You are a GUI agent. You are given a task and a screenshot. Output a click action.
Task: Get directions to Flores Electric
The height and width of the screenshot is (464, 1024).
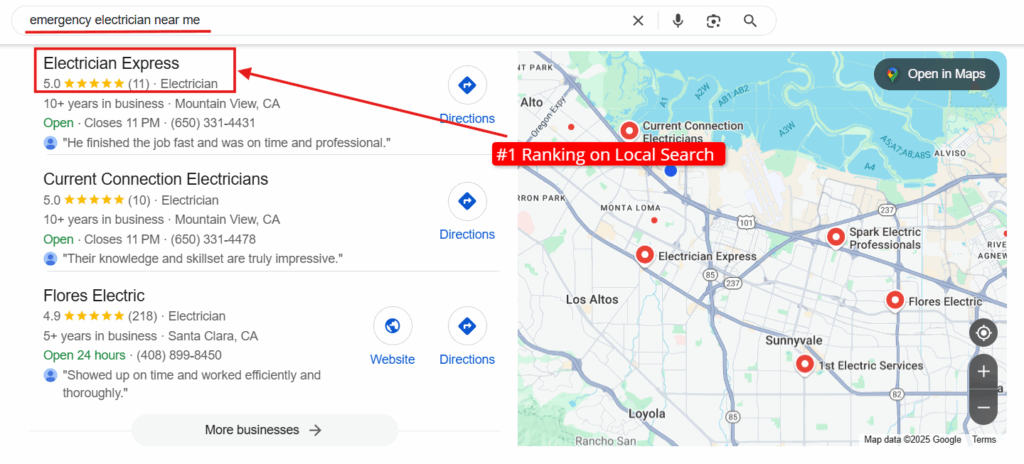pos(467,337)
